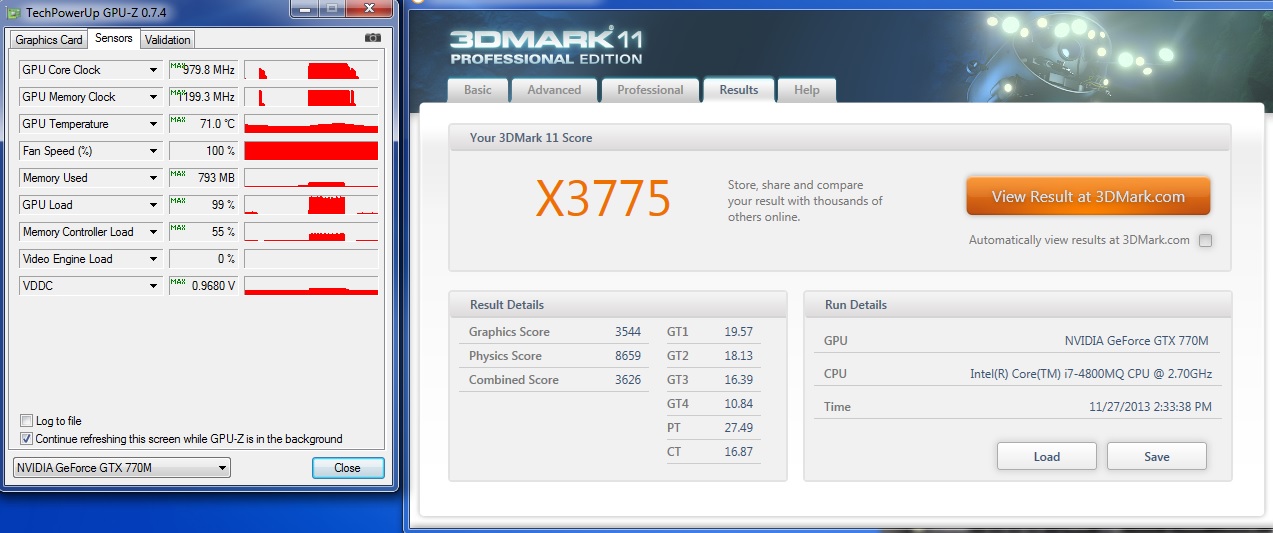1273x533 pixels.
Task: Click the CT result 16.87
Action: 738,452
